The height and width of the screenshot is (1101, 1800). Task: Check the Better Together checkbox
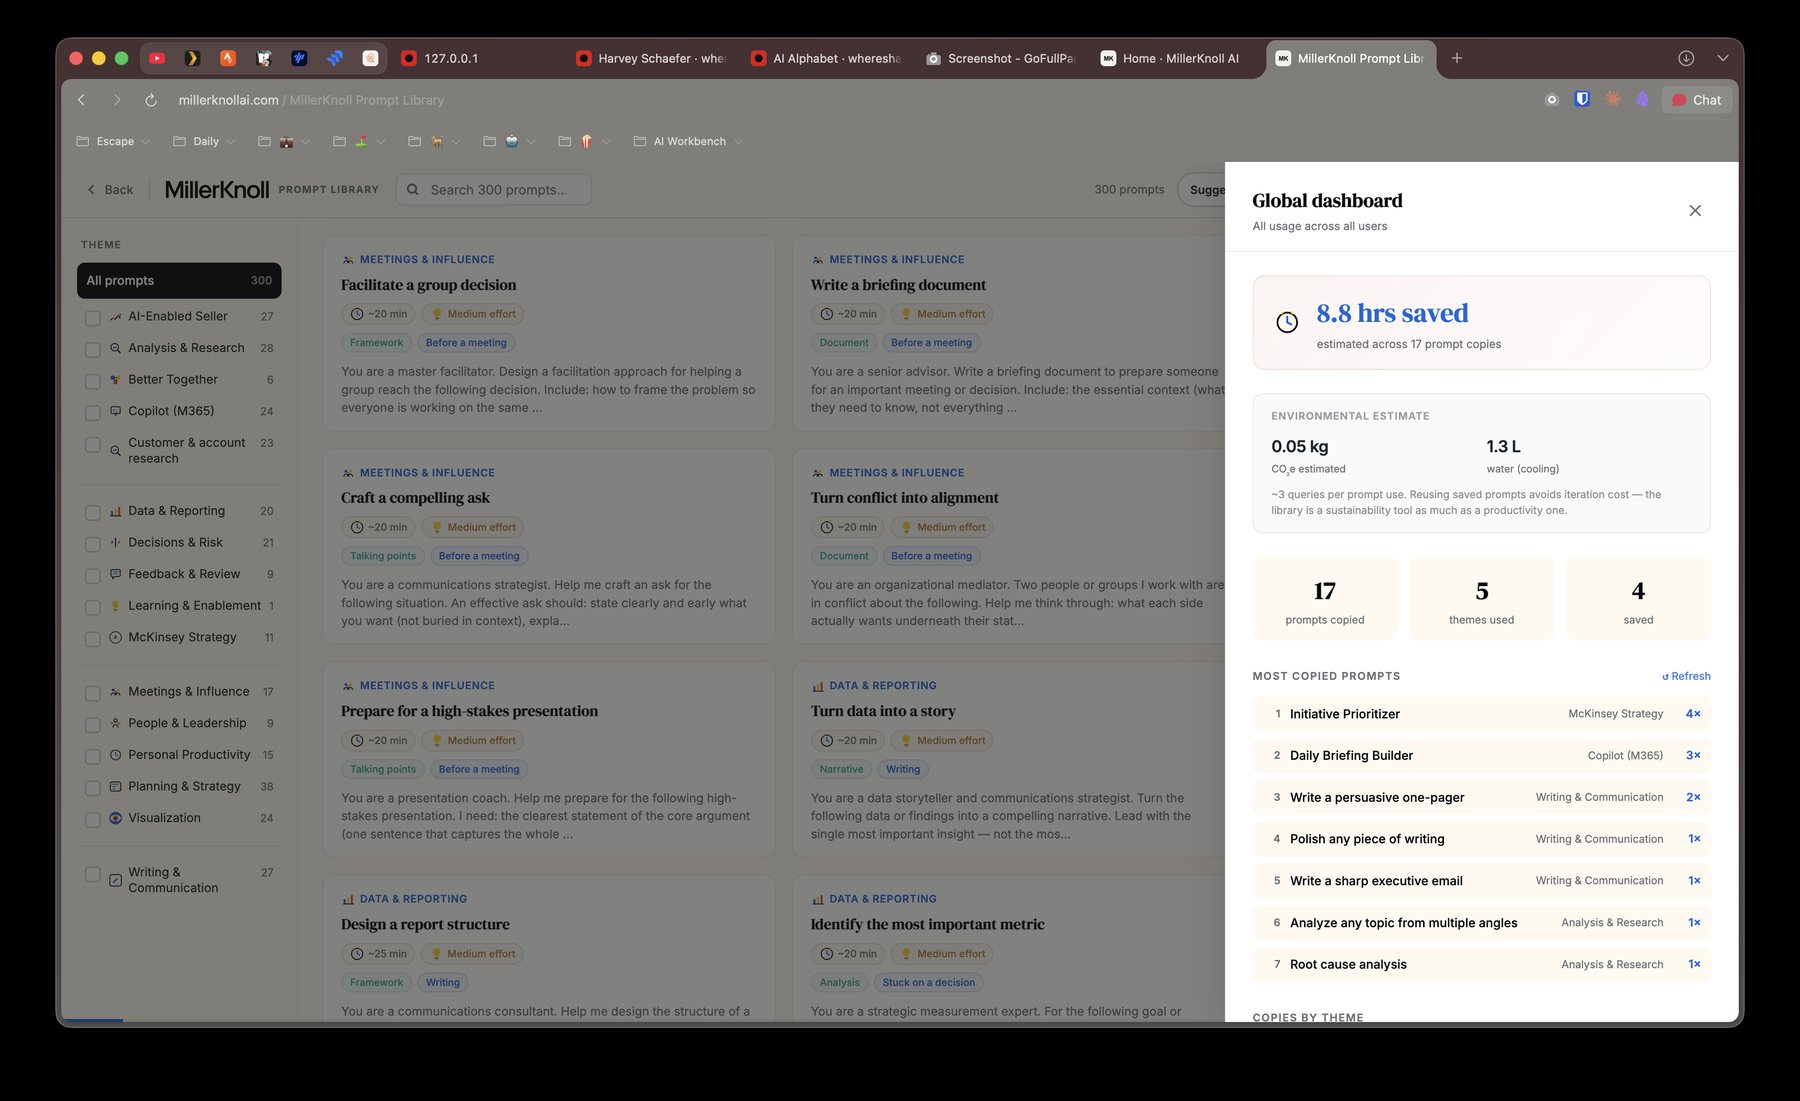tap(93, 380)
